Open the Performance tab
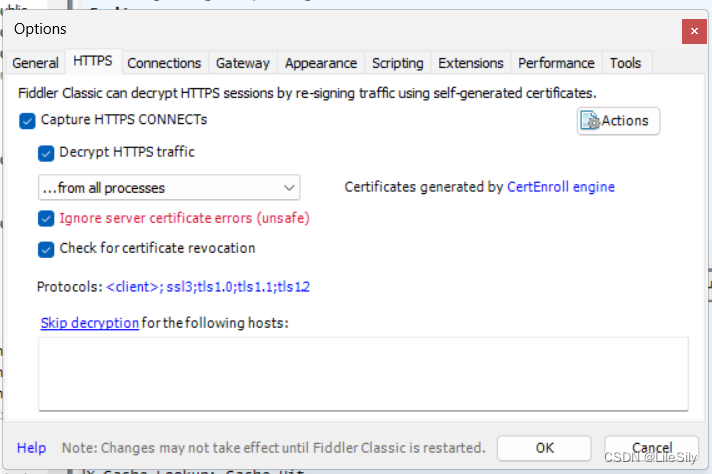This screenshot has height=474, width=712. 556,63
